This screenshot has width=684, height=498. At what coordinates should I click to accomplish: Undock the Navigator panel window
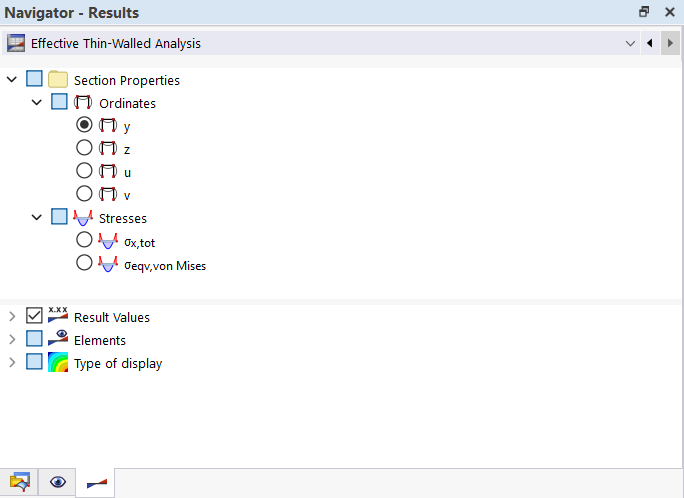(644, 12)
